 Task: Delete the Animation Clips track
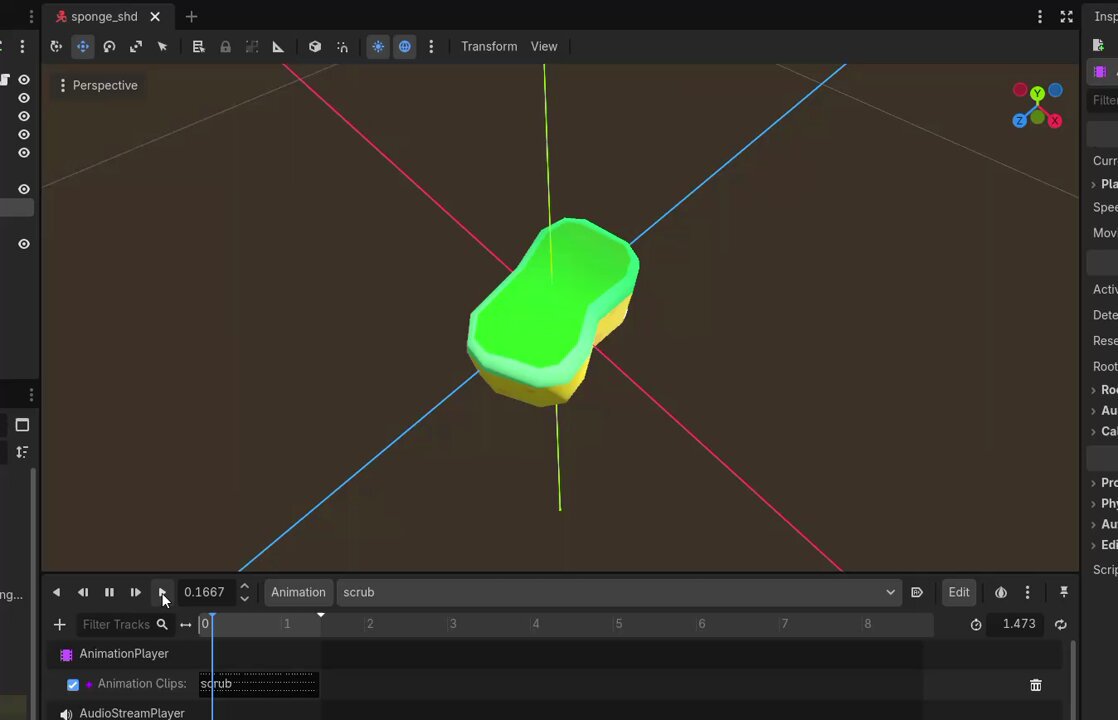coord(1036,685)
